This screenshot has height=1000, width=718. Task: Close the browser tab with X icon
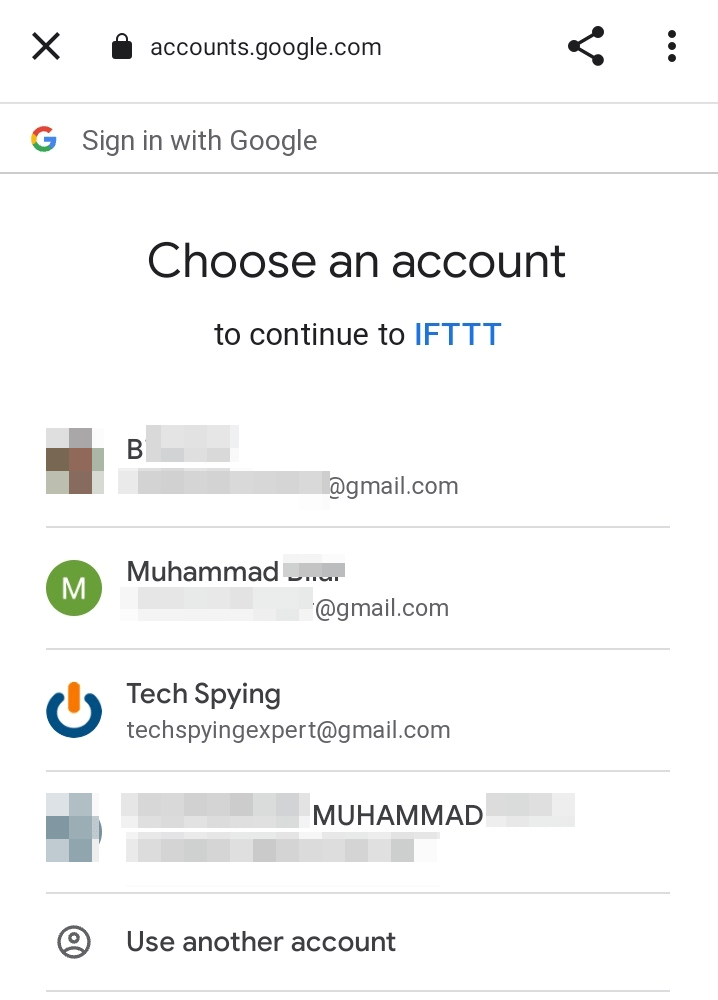coord(46,47)
